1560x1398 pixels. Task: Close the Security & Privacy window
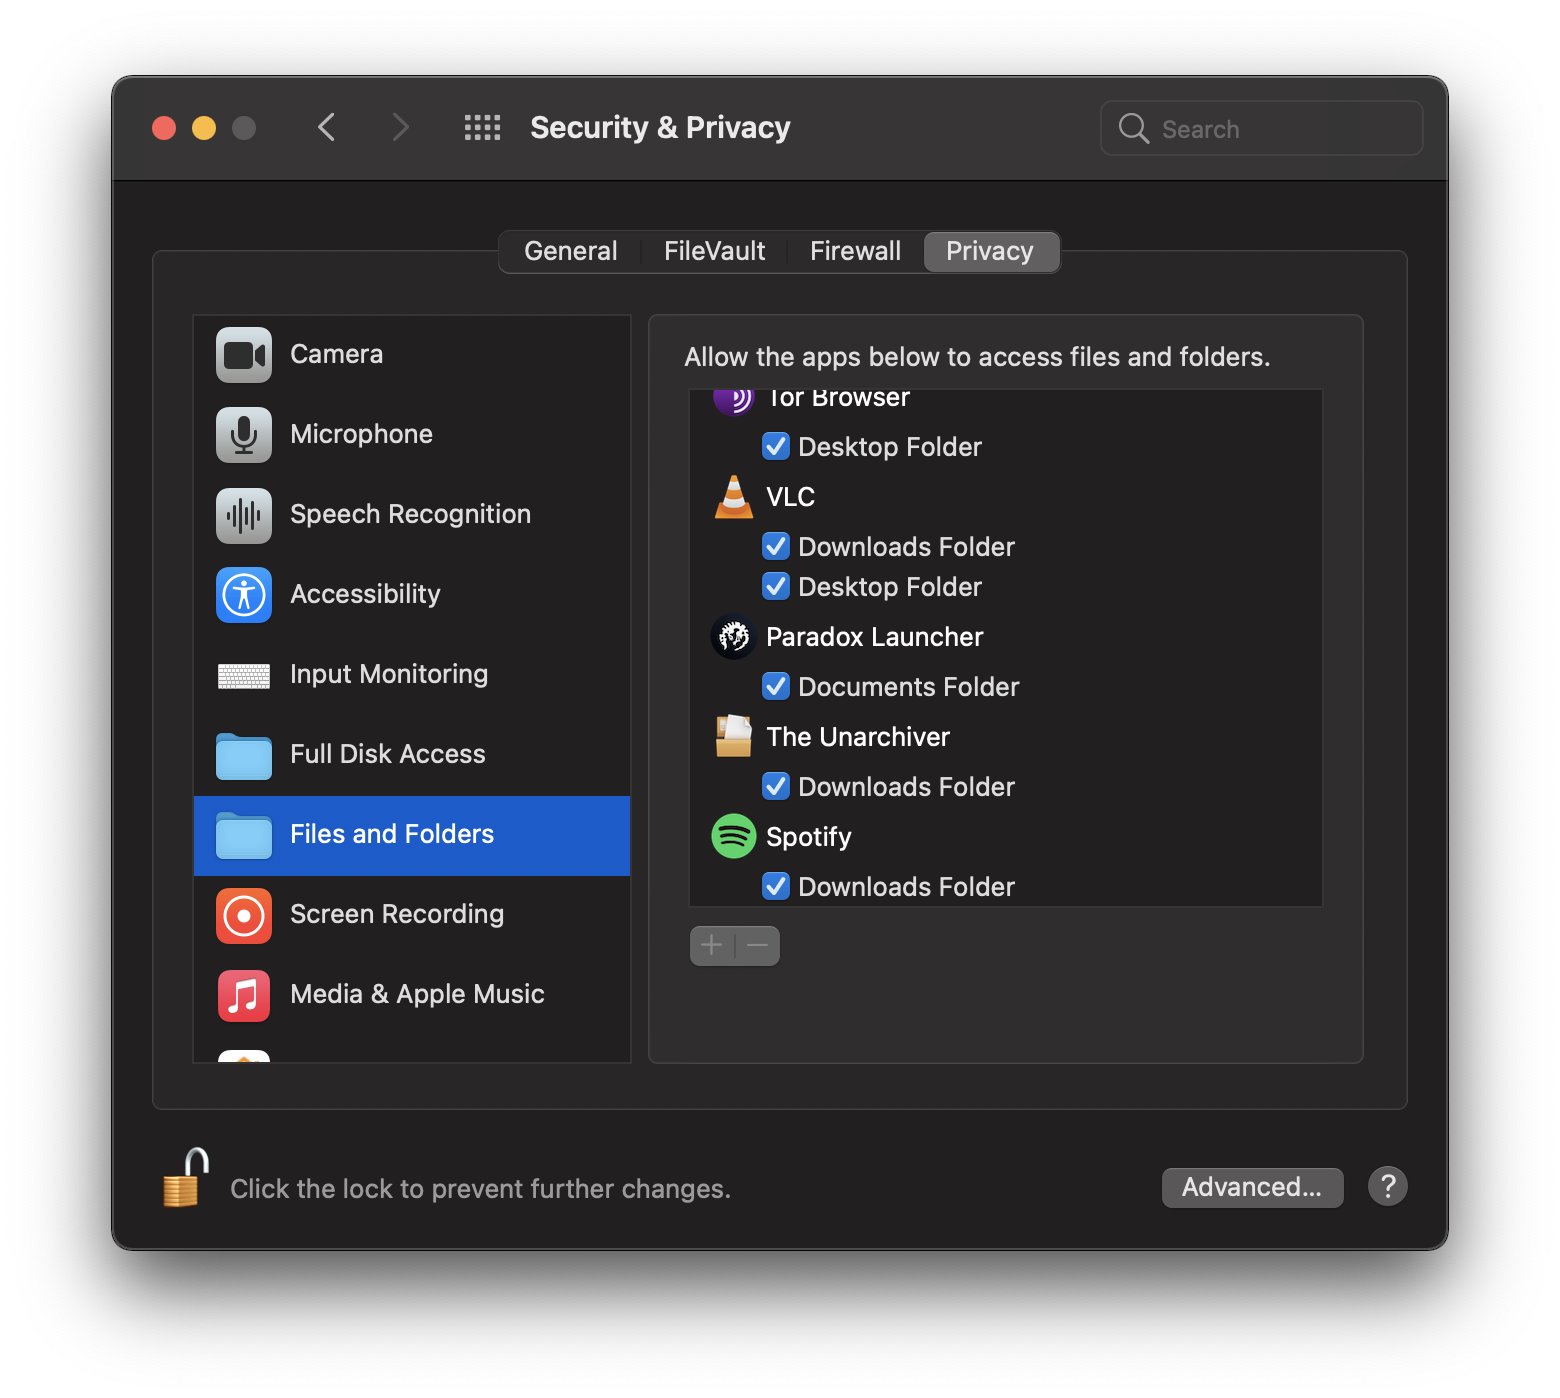164,128
